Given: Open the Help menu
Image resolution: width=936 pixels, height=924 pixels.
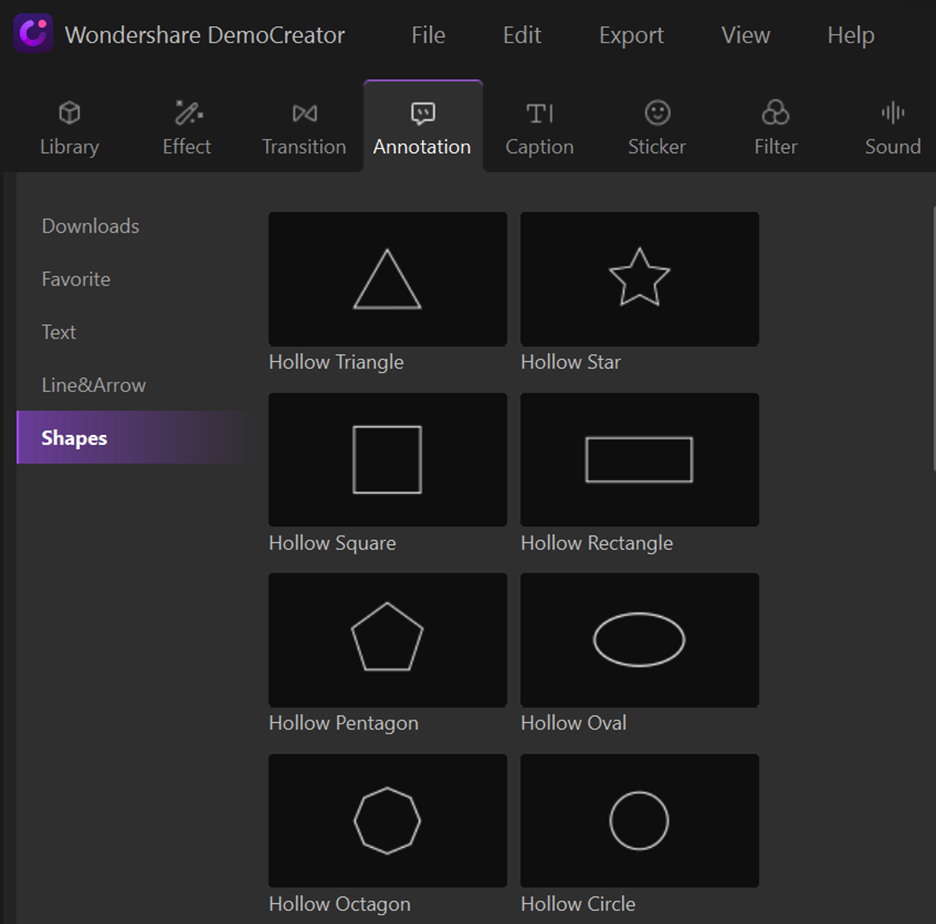Looking at the screenshot, I should click(x=850, y=35).
